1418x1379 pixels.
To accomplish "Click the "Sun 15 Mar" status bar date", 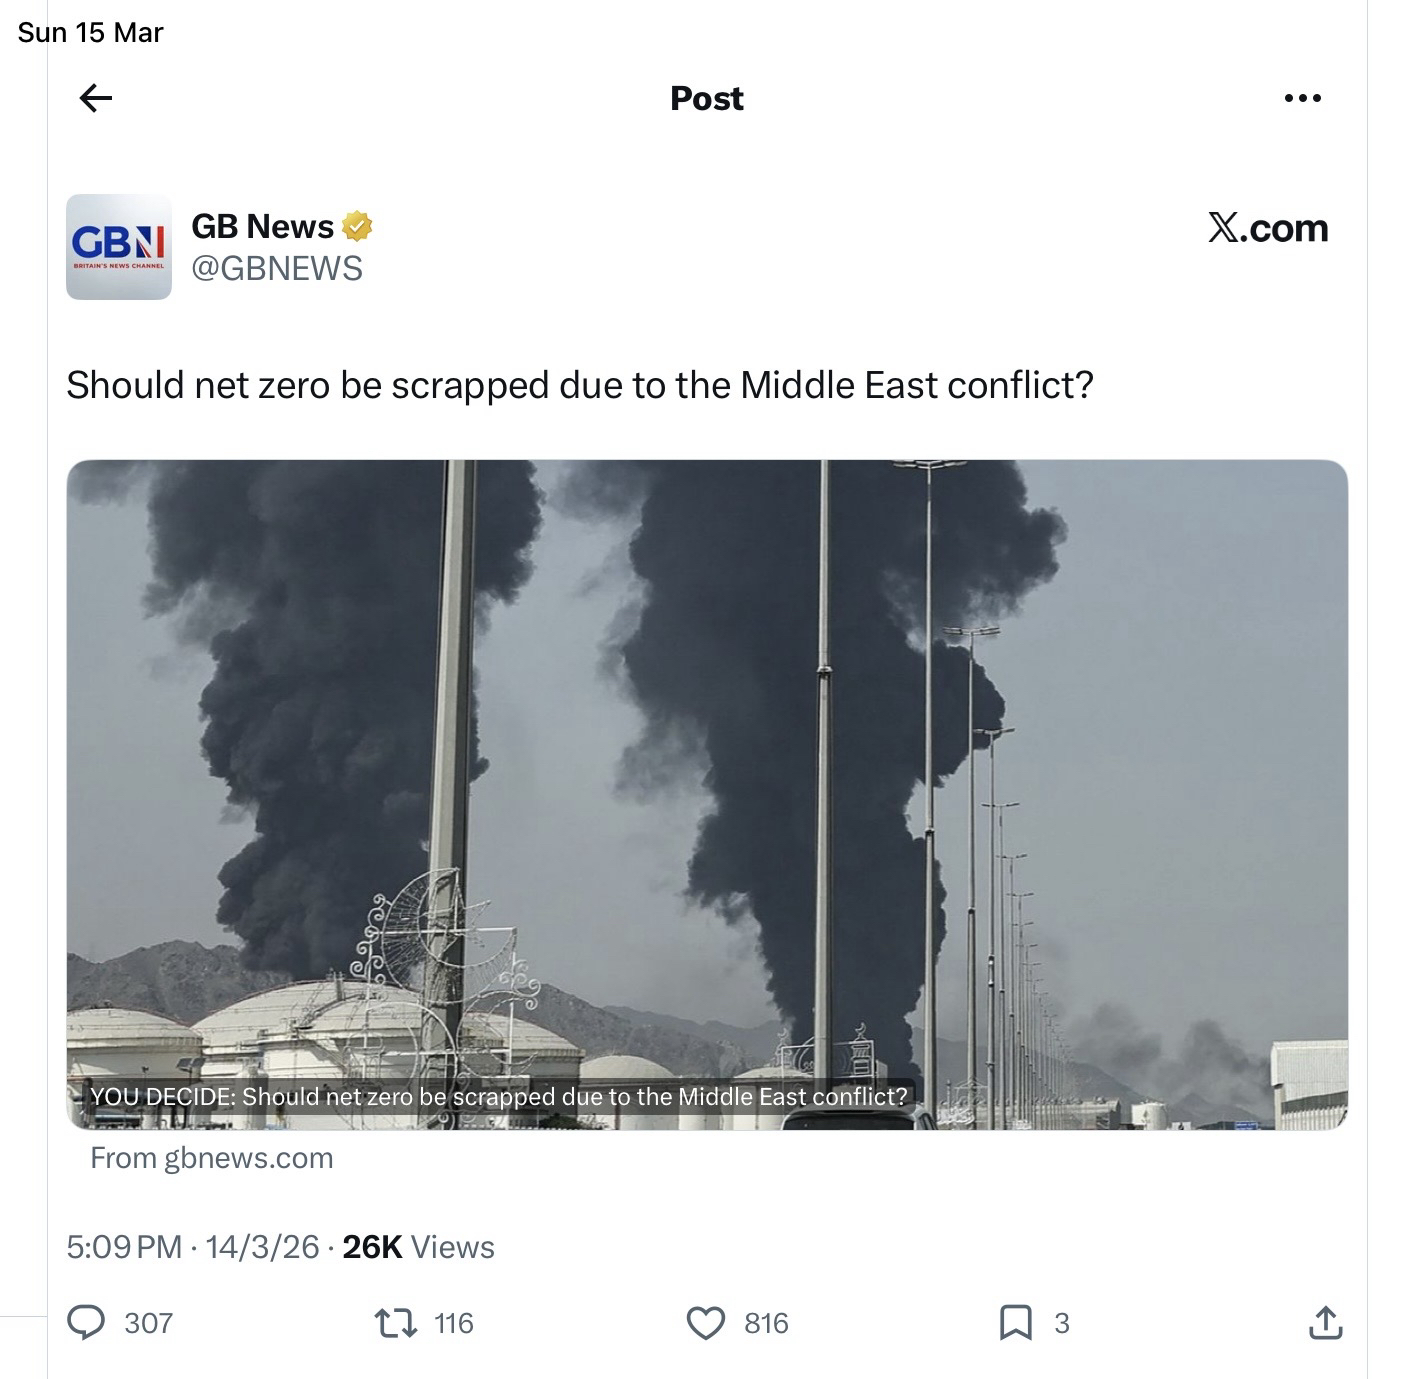I will click(x=90, y=33).
